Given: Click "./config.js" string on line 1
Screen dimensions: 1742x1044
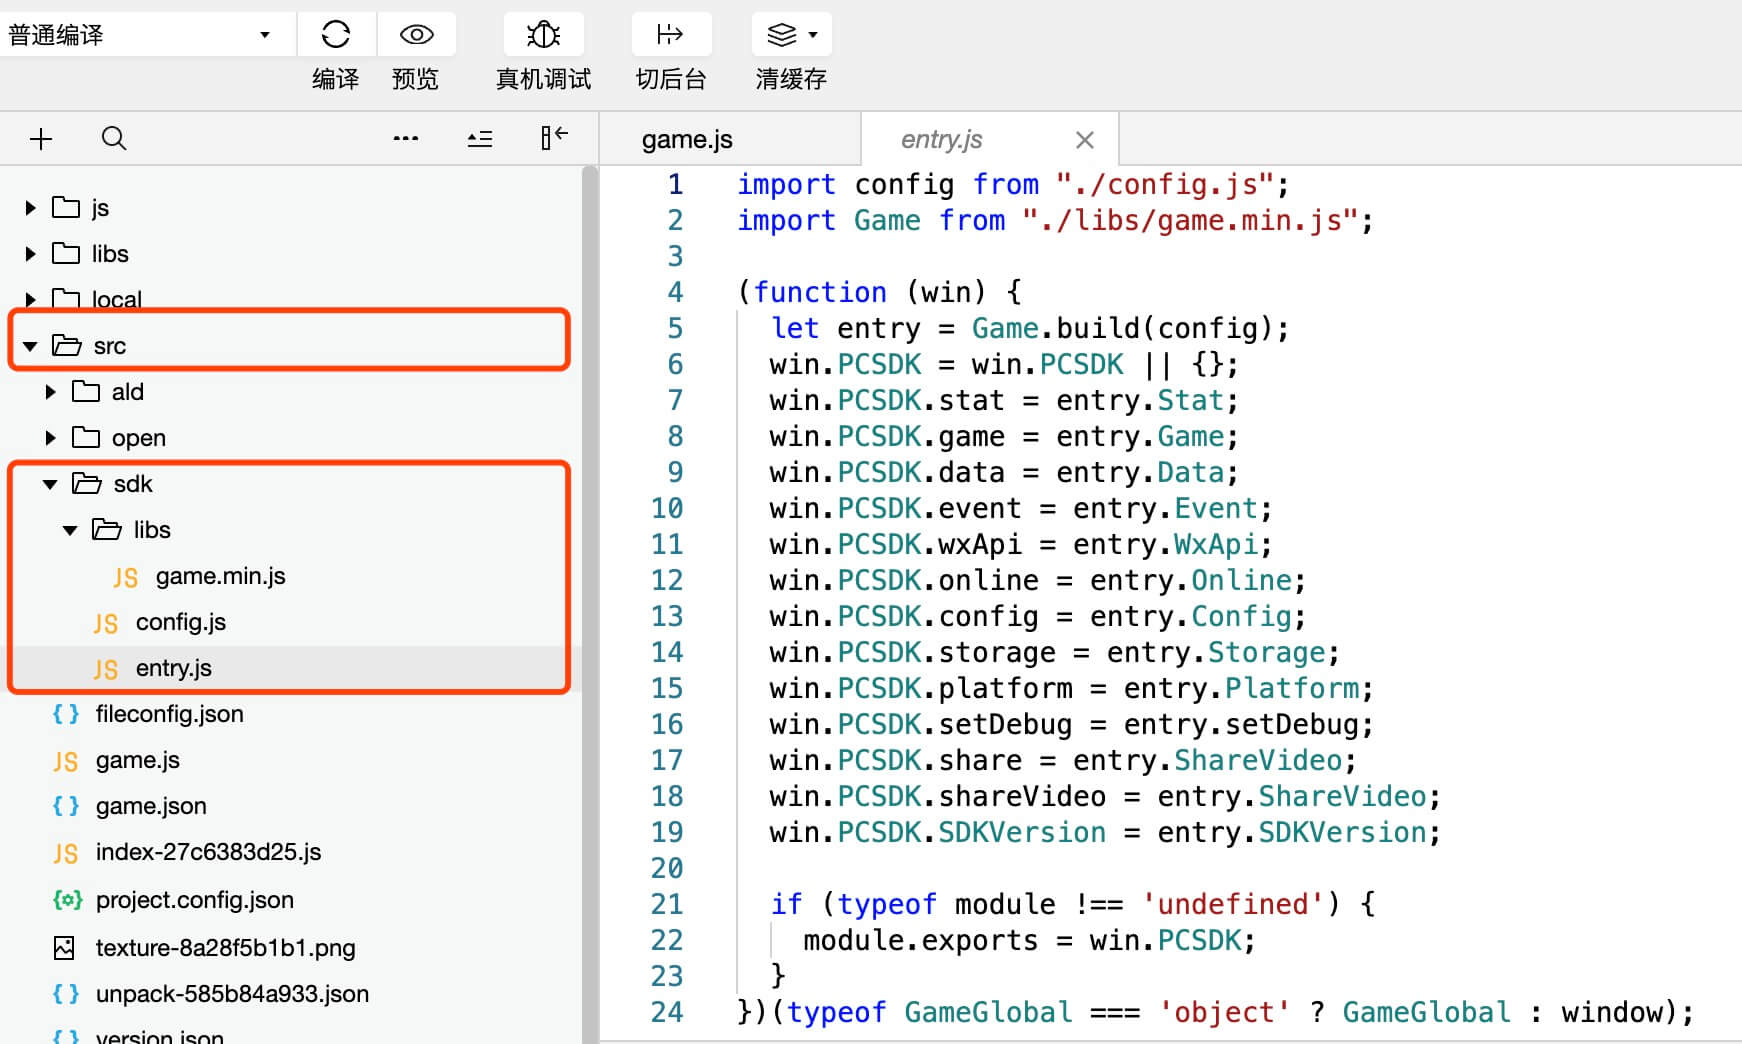Looking at the screenshot, I should pyautogui.click(x=1165, y=184).
